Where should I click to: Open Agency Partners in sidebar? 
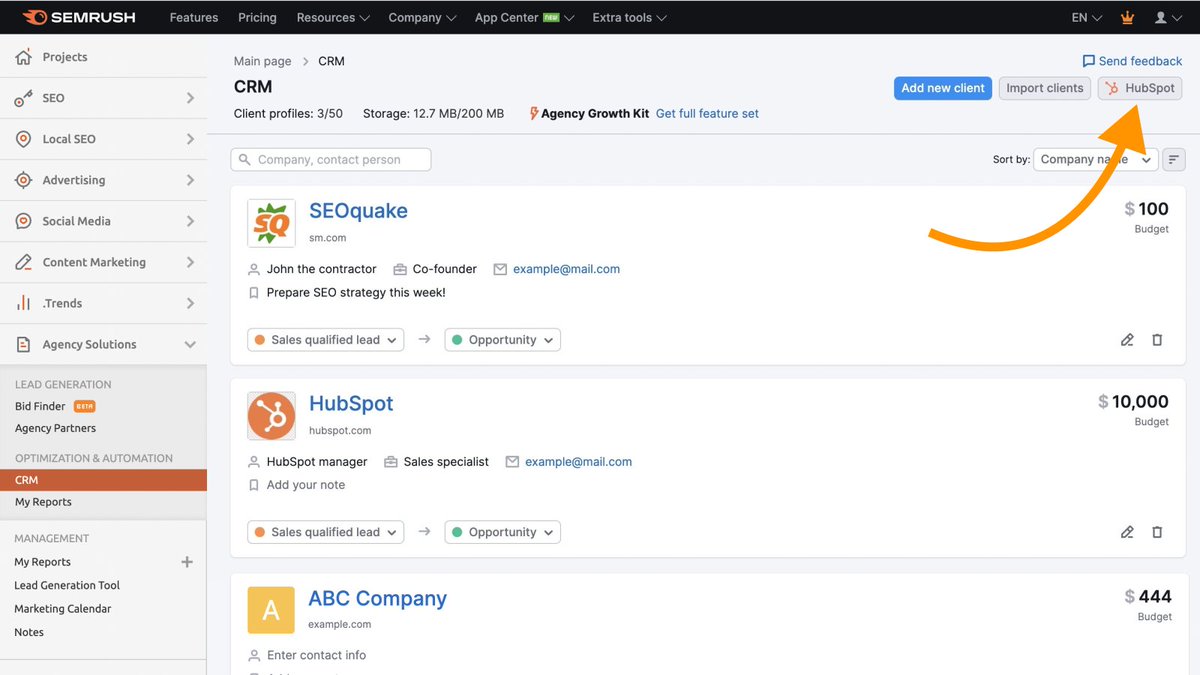55,428
